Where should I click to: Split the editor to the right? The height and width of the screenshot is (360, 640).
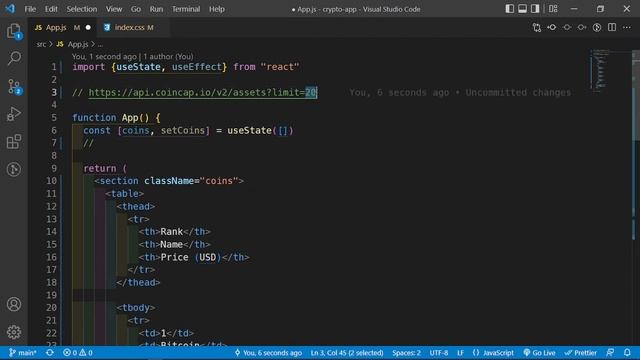tap(612, 27)
